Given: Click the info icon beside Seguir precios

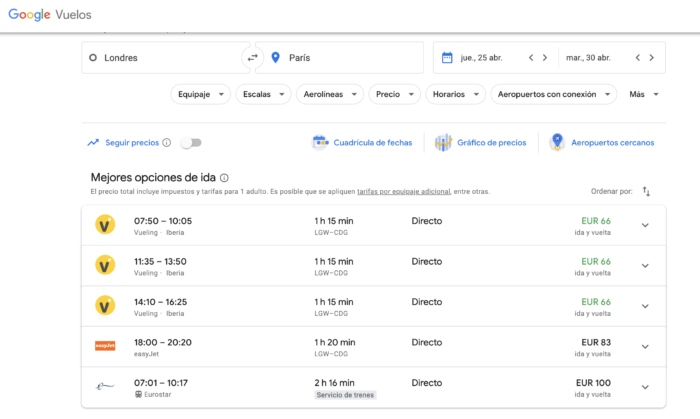Looking at the screenshot, I should (166, 143).
